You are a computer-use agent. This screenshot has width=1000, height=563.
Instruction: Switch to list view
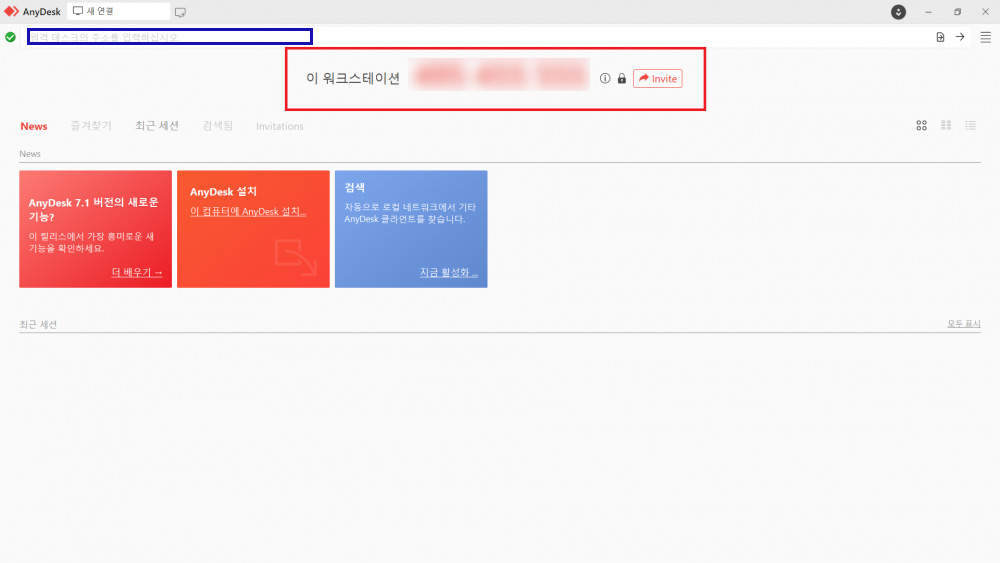970,126
